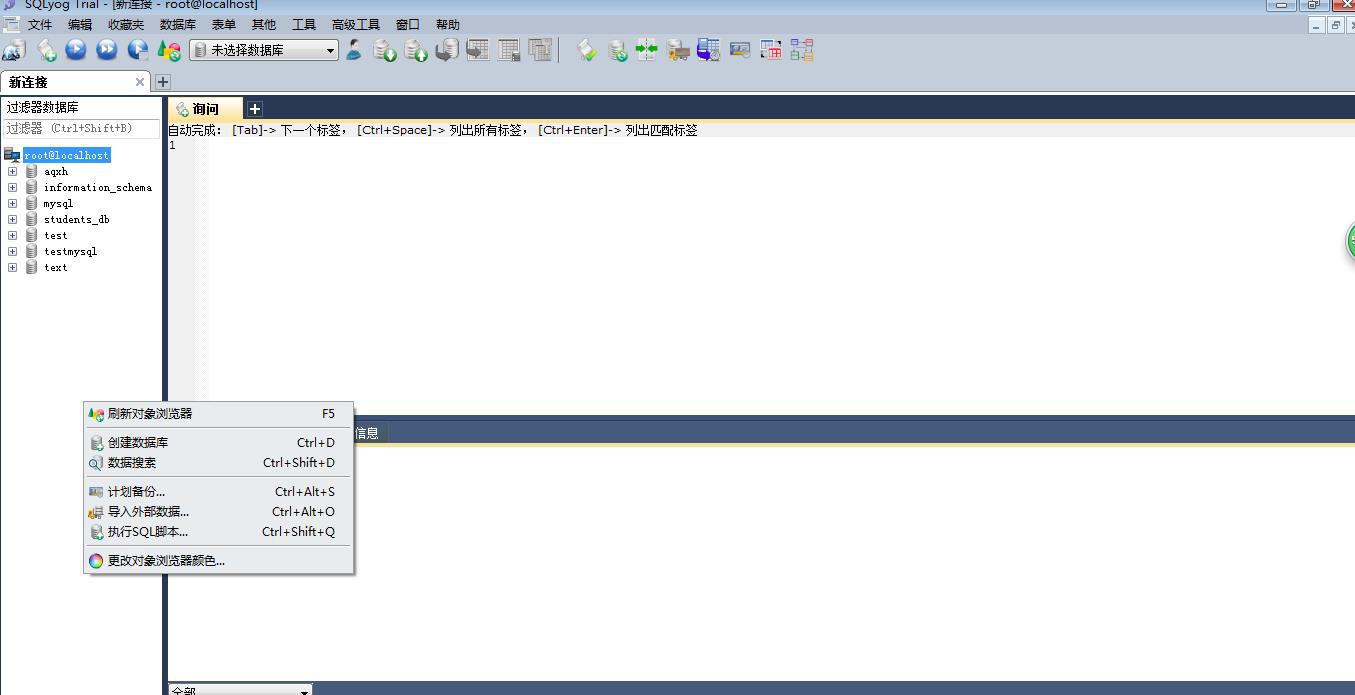Close the 新连接 connection tab
Screen dimensions: 1355x695
click(140, 82)
